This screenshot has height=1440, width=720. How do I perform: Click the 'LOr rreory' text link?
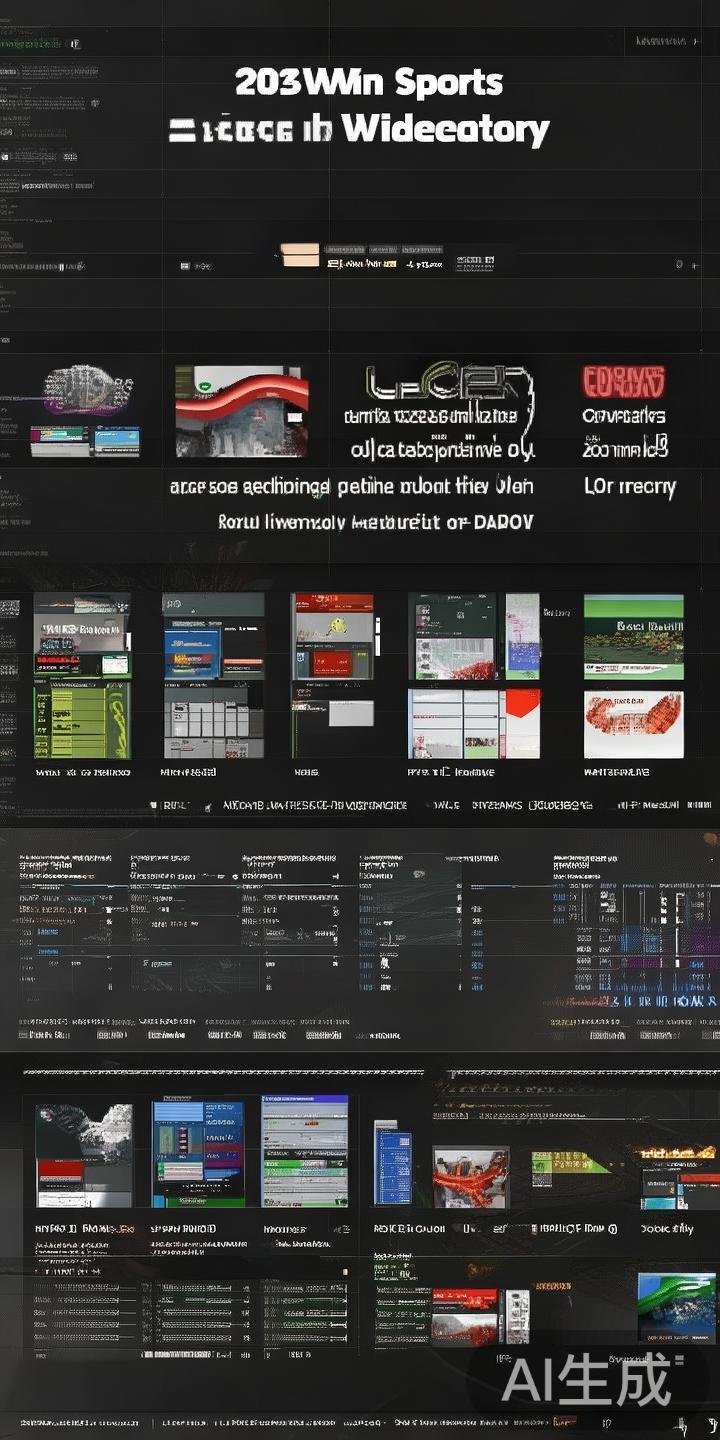(629, 487)
